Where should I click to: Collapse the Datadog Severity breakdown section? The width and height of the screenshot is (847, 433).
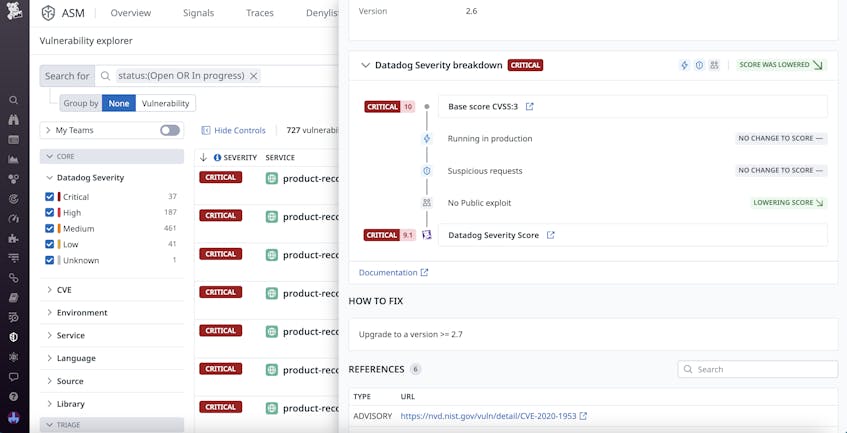365,65
